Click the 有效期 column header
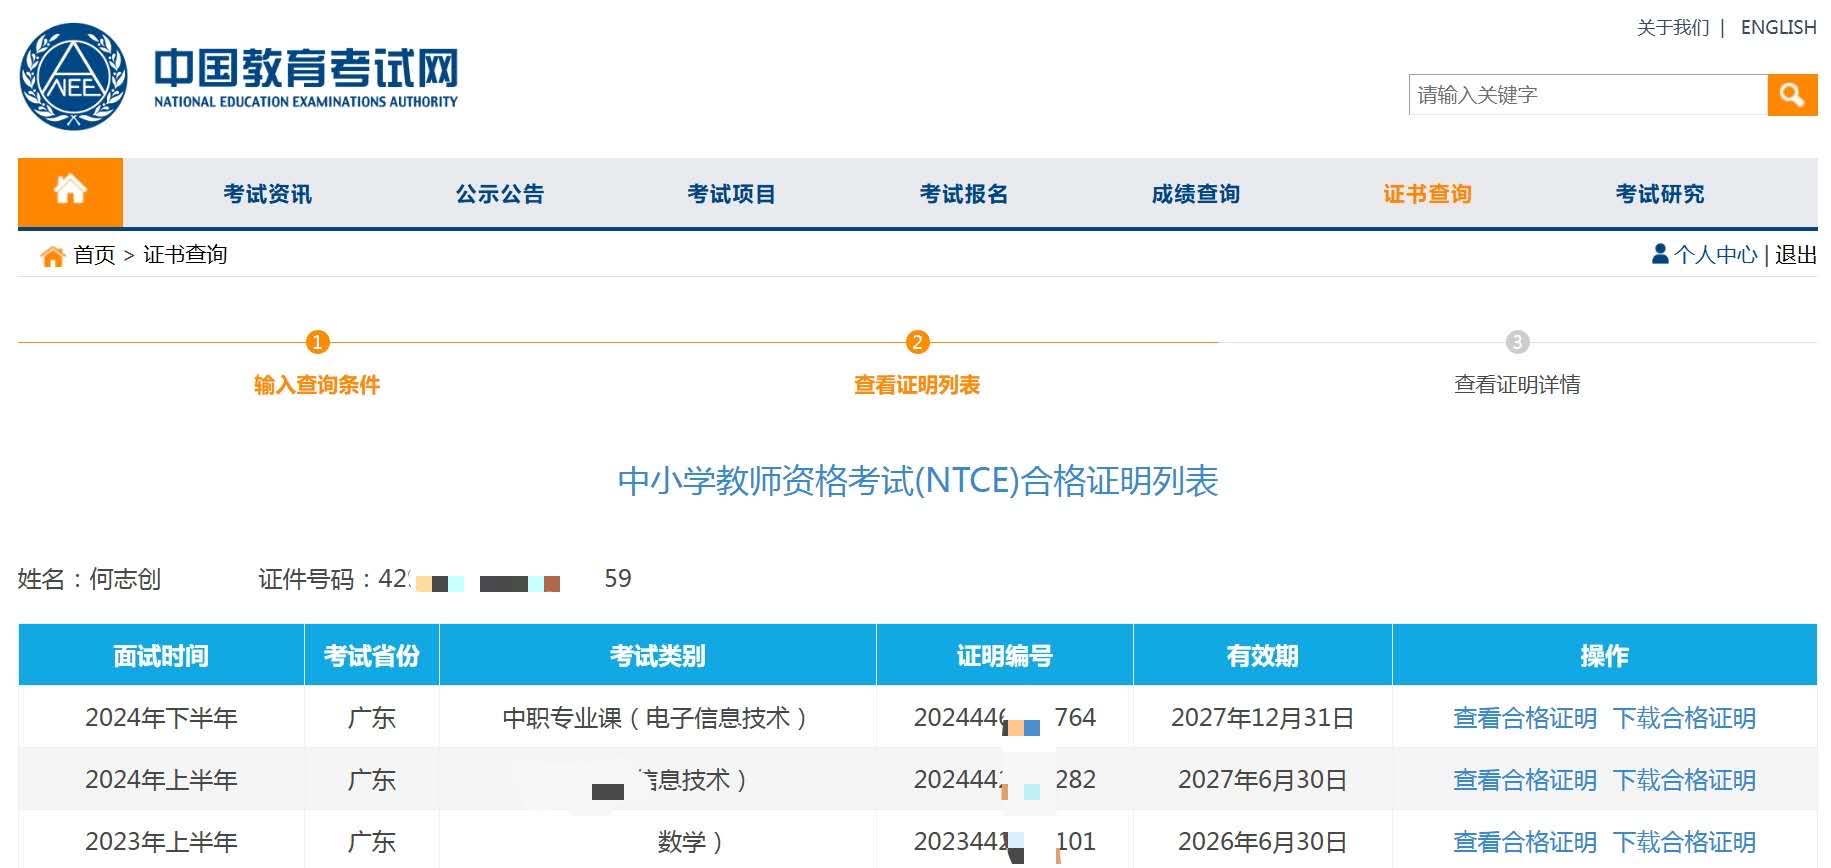The image size is (1831, 868). [1263, 656]
